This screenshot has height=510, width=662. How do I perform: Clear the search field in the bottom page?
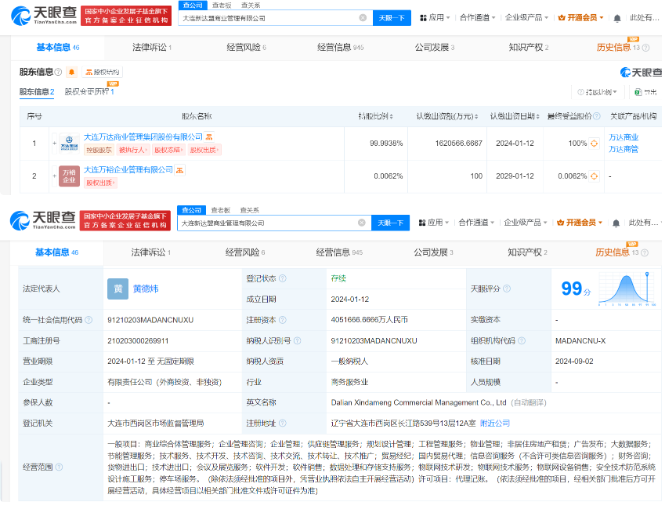coord(361,222)
